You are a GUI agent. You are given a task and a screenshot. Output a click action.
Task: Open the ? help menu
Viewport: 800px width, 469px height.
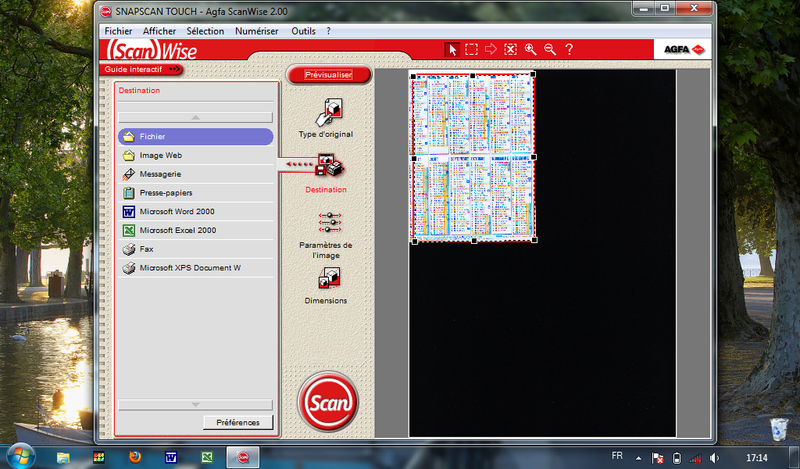[328, 31]
